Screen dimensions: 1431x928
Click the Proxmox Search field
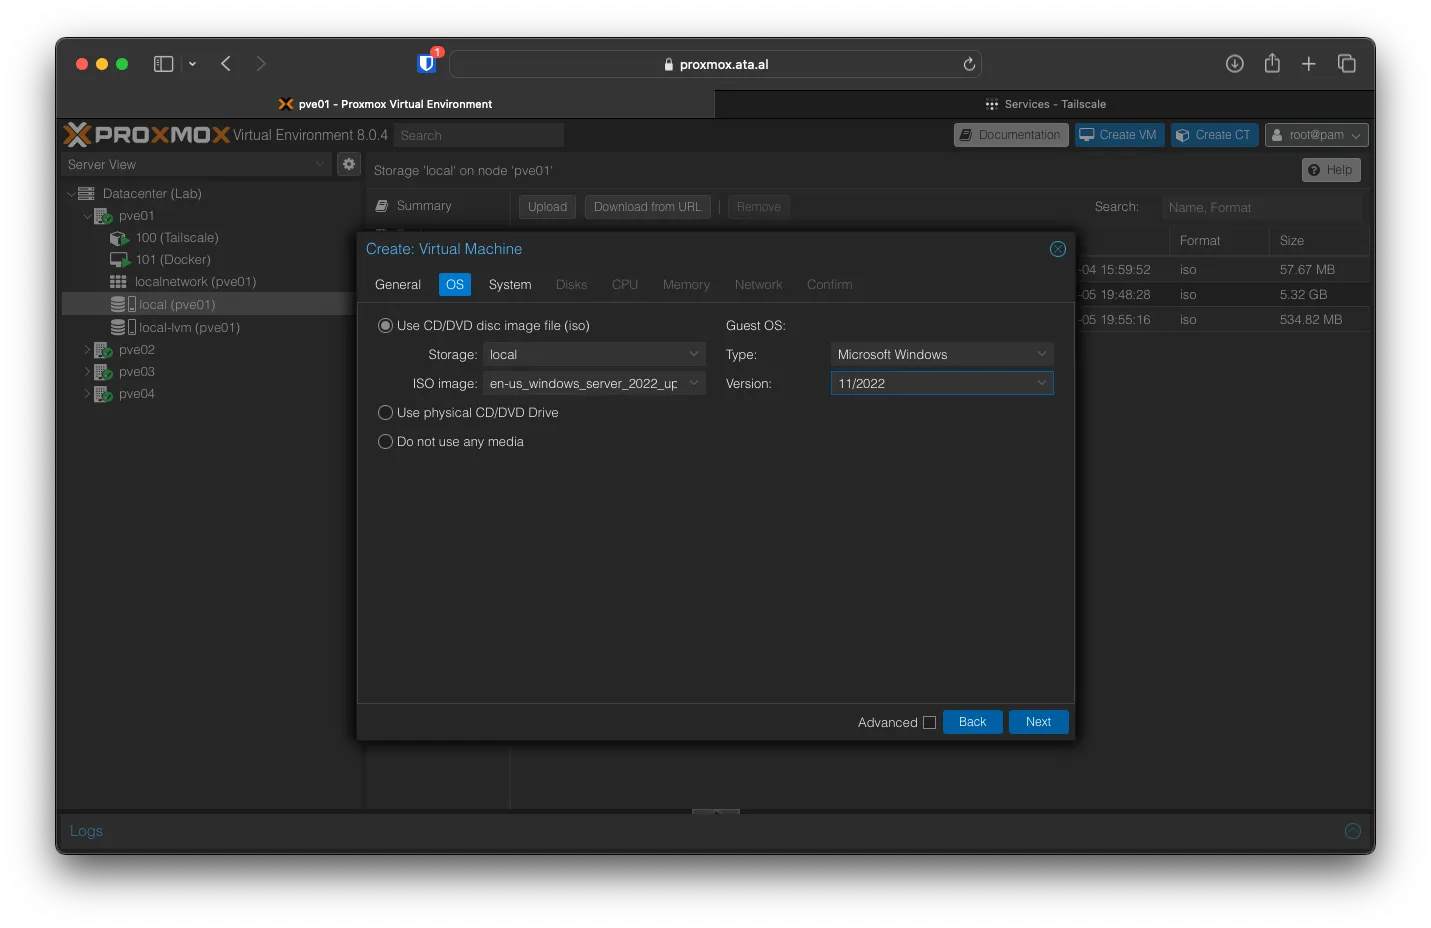[478, 135]
